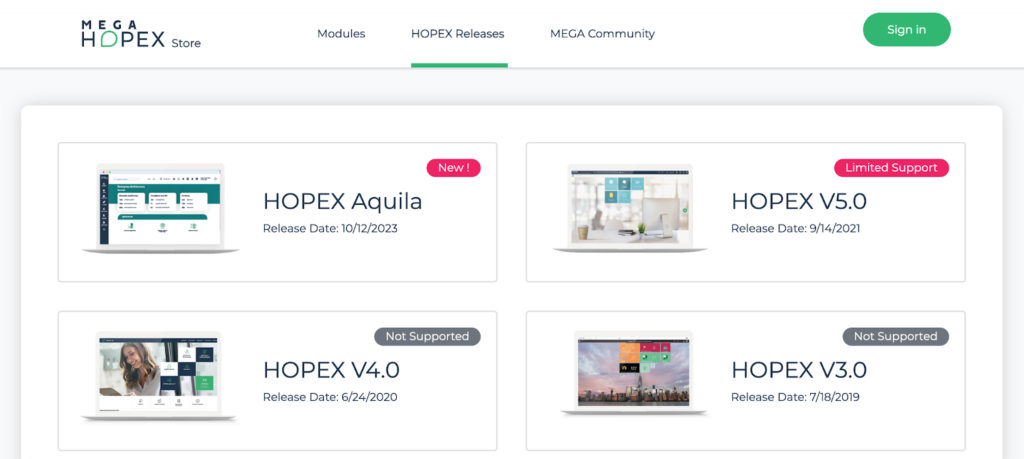Open the HOPEX Aquila laptop thumbnail
1024x459 pixels.
pos(161,208)
